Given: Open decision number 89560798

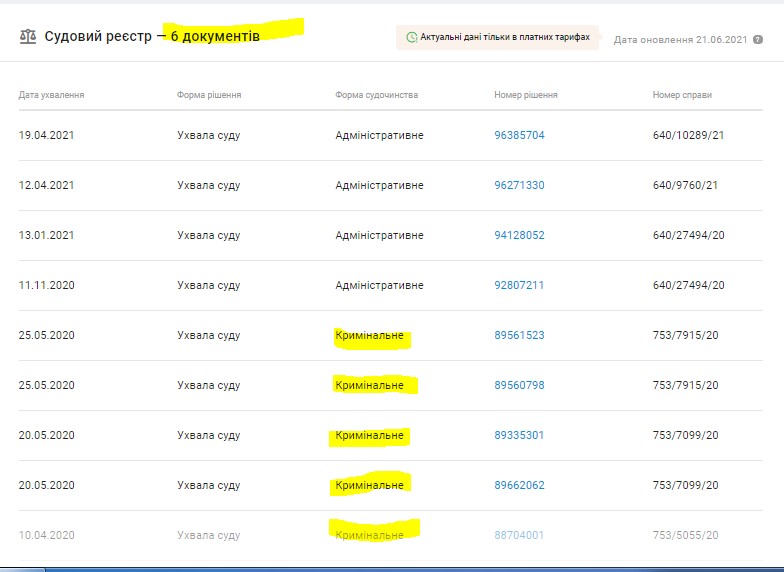Looking at the screenshot, I should pos(519,385).
